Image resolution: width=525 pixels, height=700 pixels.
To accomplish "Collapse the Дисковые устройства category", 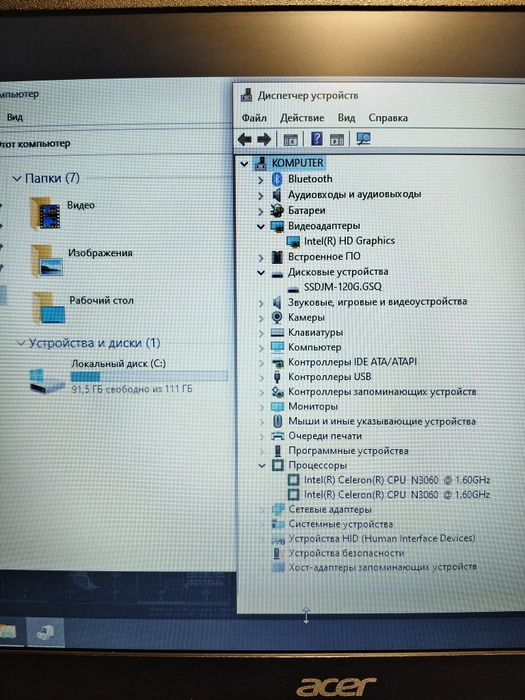I will [x=261, y=273].
